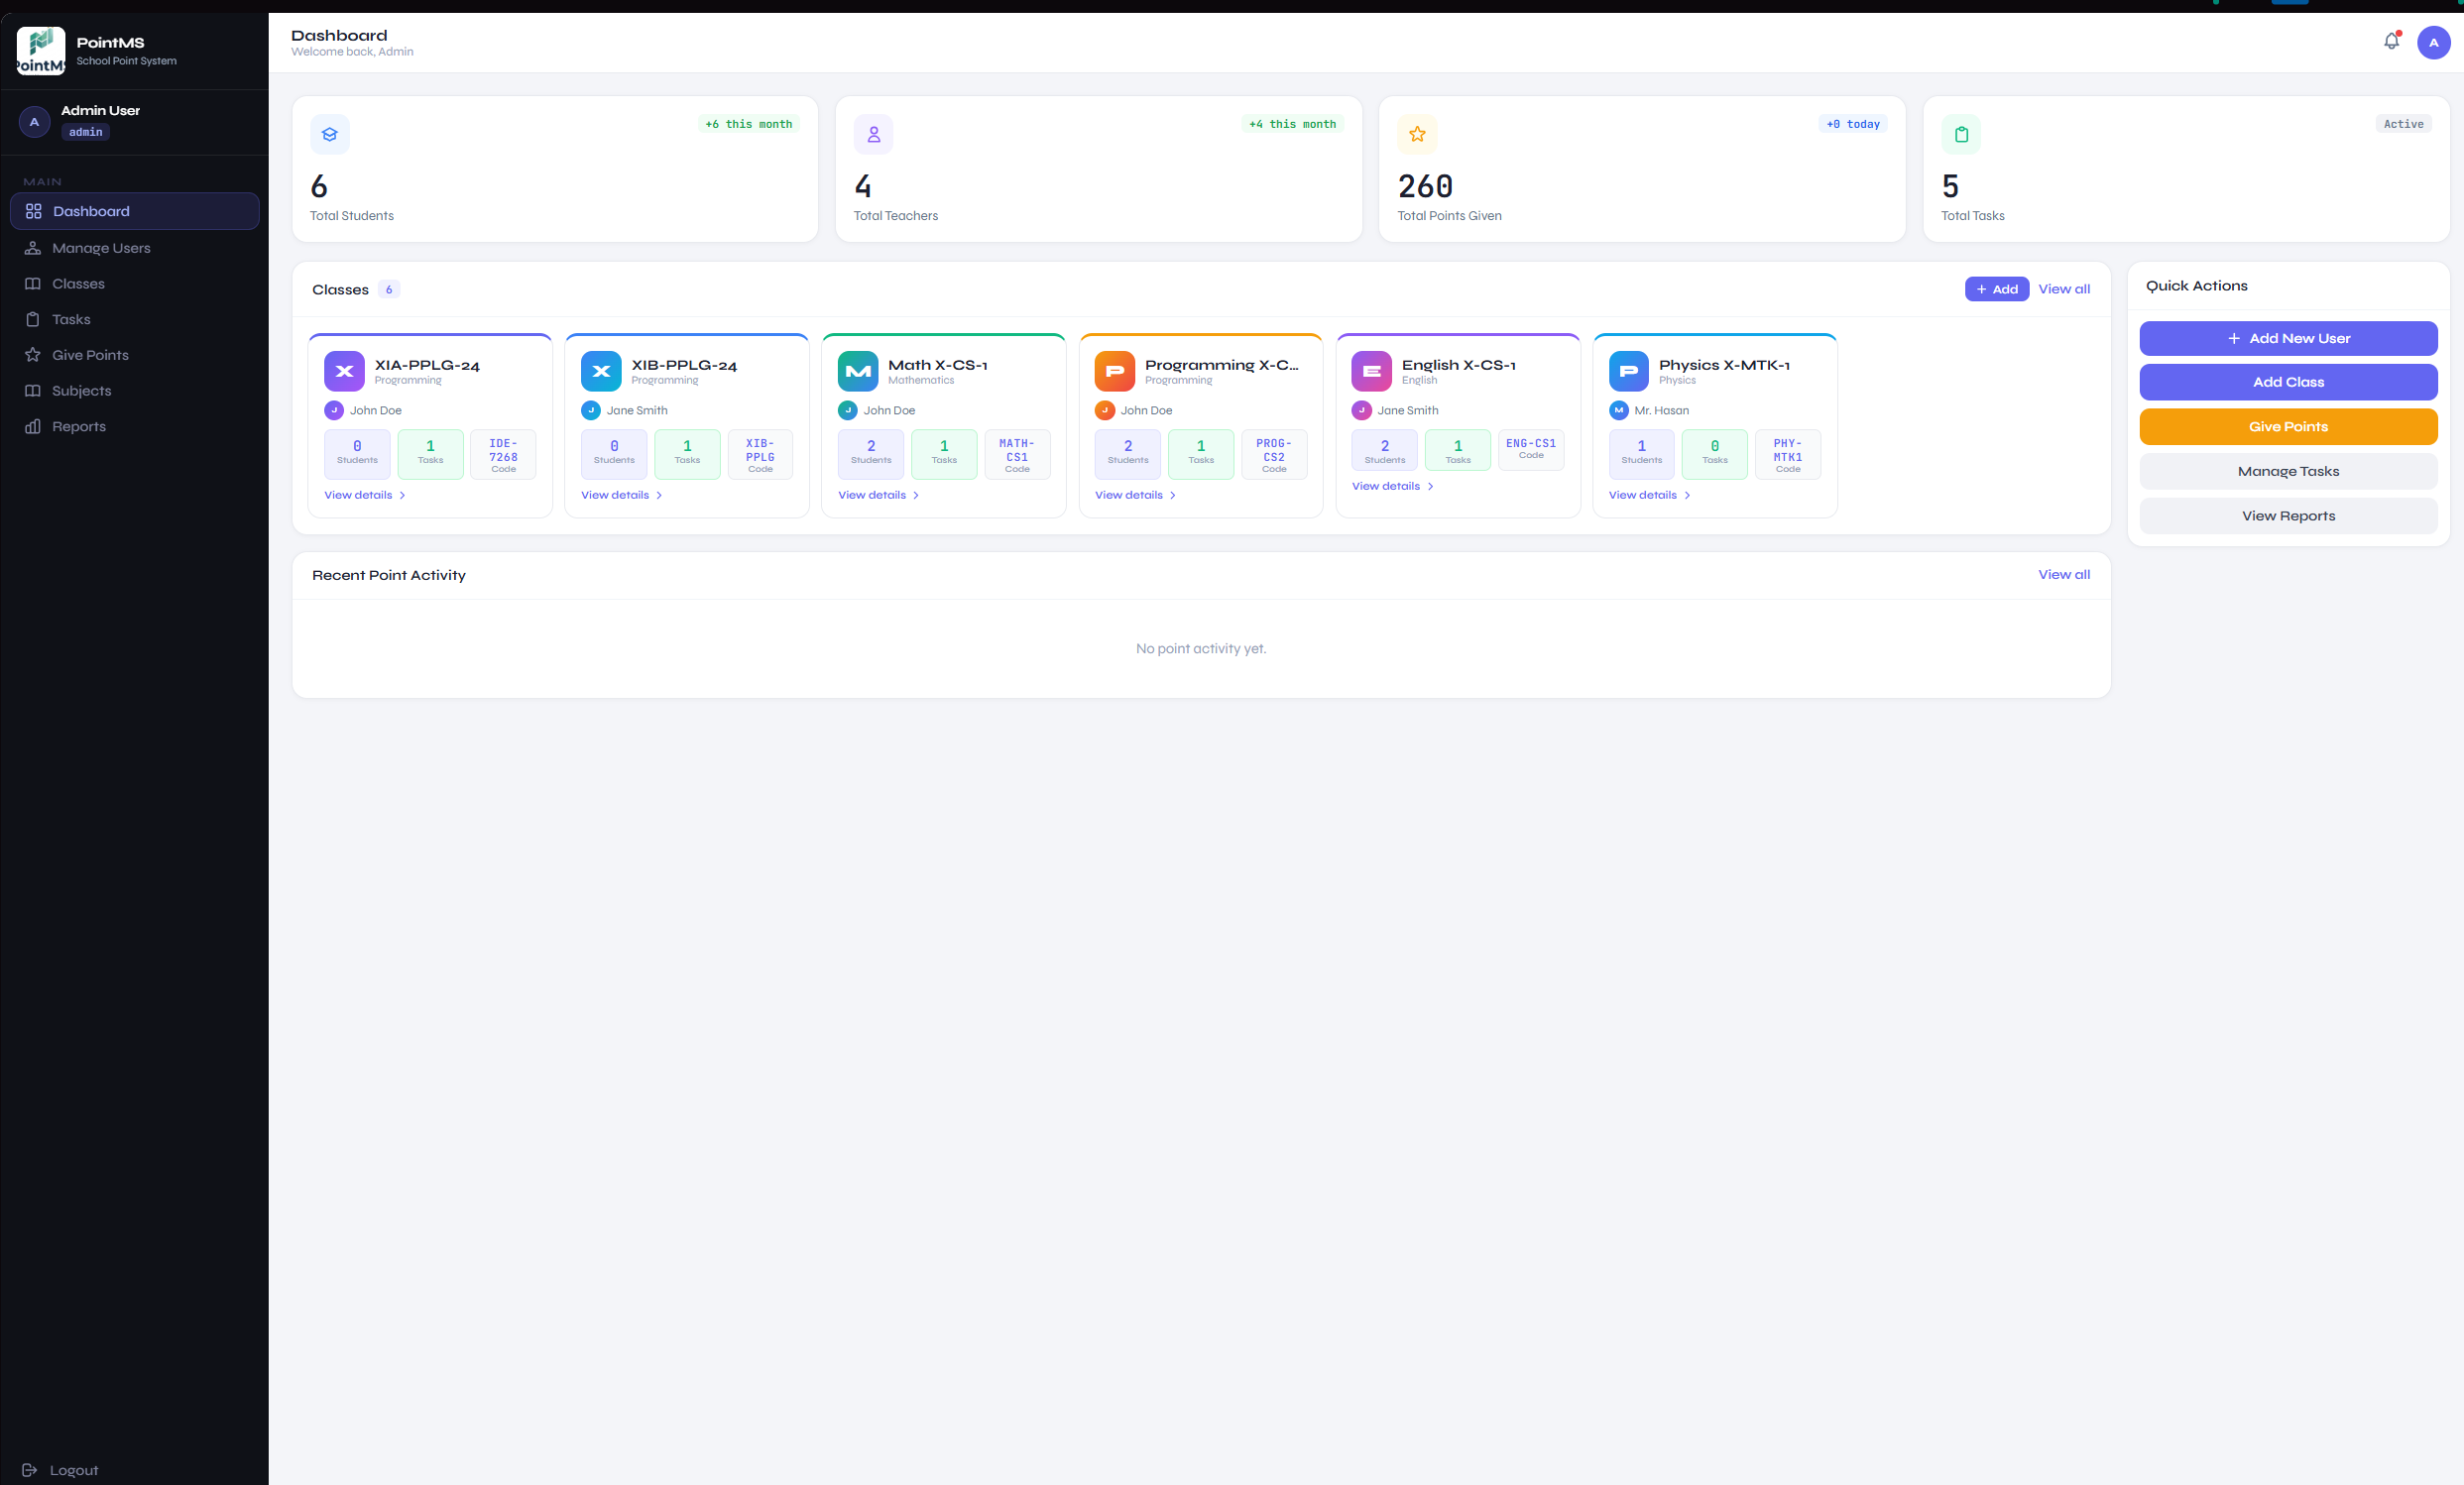The image size is (2464, 1485).
Task: Click the XIB-PPLG-24 class icon
Action: coord(601,371)
